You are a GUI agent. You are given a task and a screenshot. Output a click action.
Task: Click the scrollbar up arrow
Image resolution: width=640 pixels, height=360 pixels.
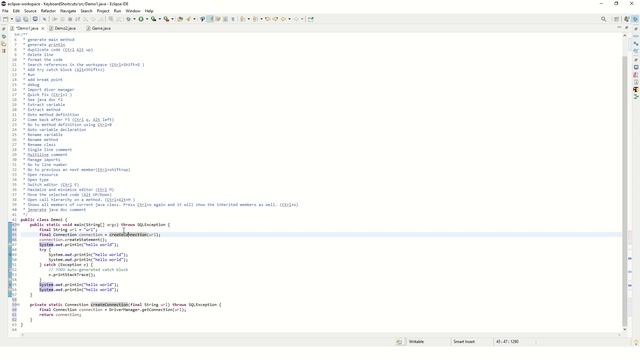click(624, 36)
